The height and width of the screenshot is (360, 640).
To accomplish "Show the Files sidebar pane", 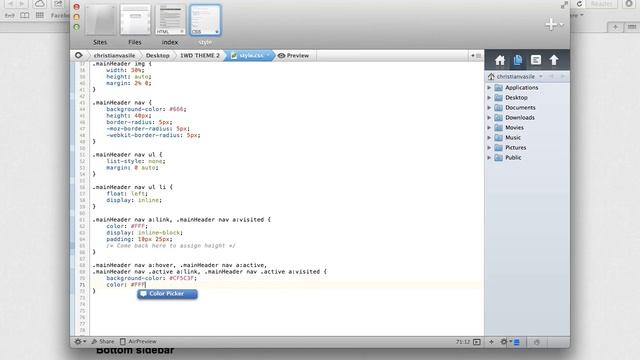I will point(518,60).
